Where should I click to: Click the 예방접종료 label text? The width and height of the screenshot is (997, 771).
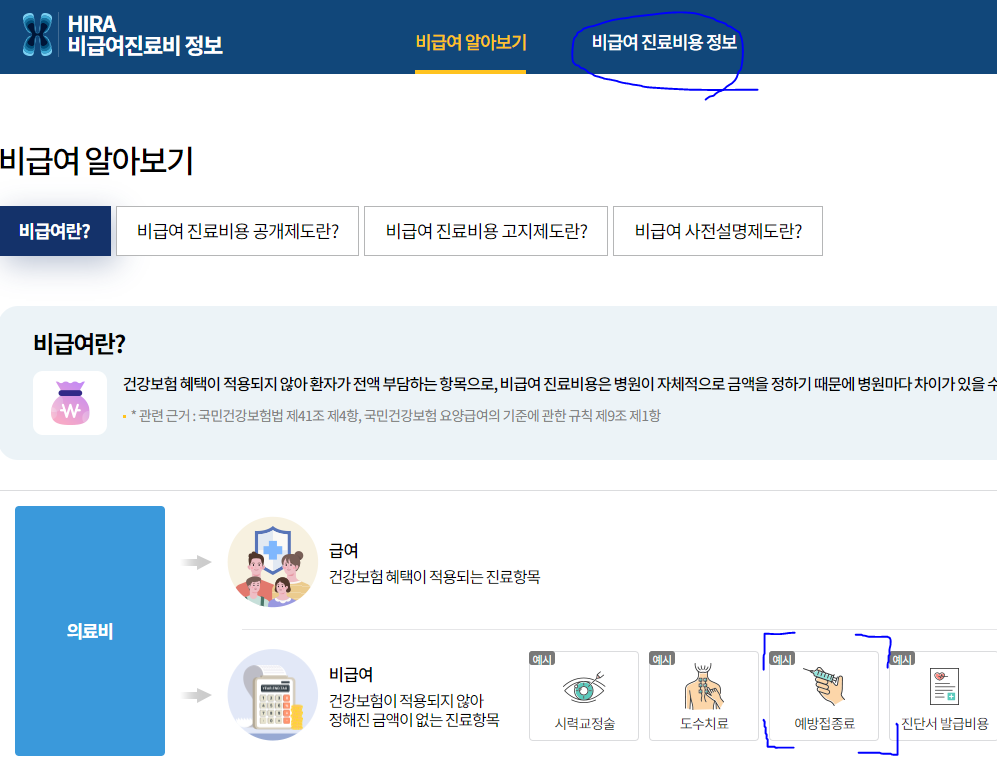[x=824, y=724]
